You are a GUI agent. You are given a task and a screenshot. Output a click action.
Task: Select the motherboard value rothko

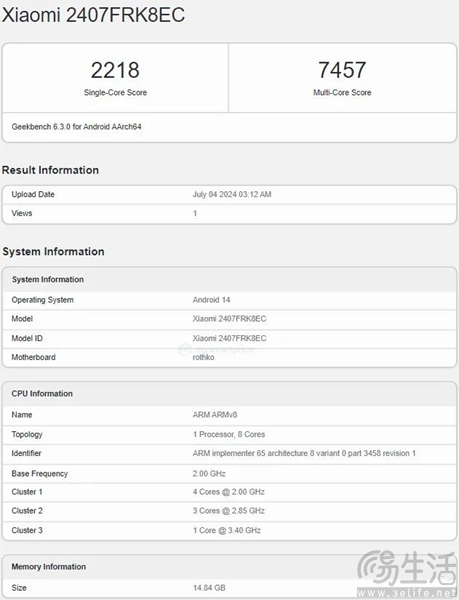coord(203,357)
